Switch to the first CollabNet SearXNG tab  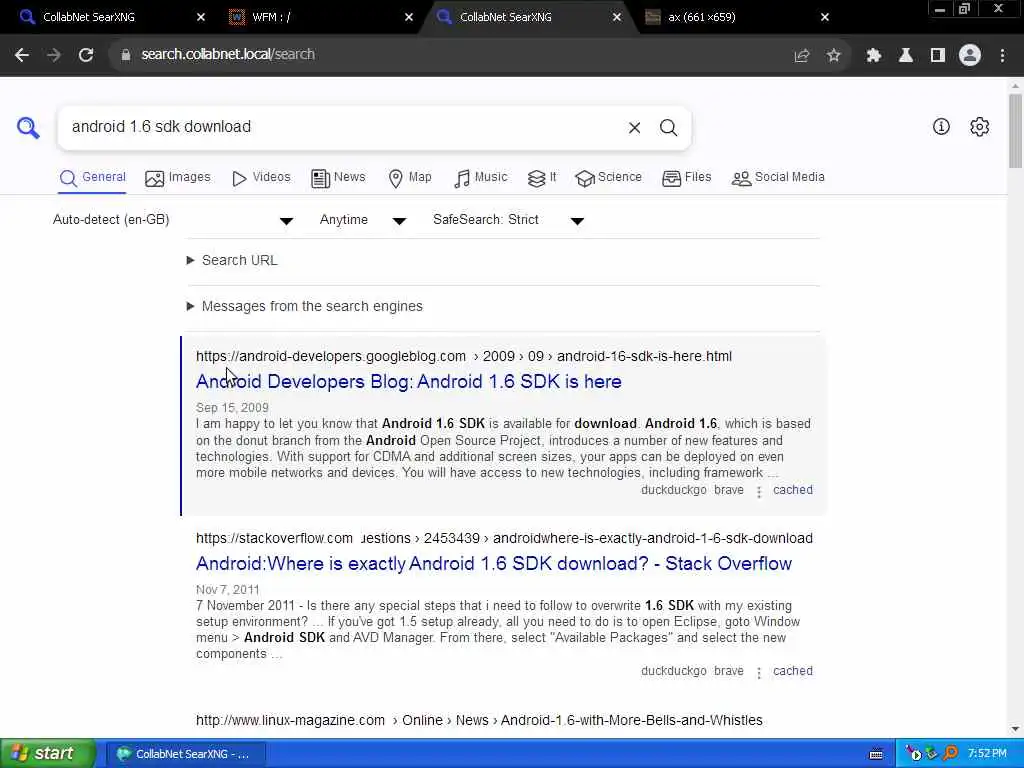tap(113, 17)
